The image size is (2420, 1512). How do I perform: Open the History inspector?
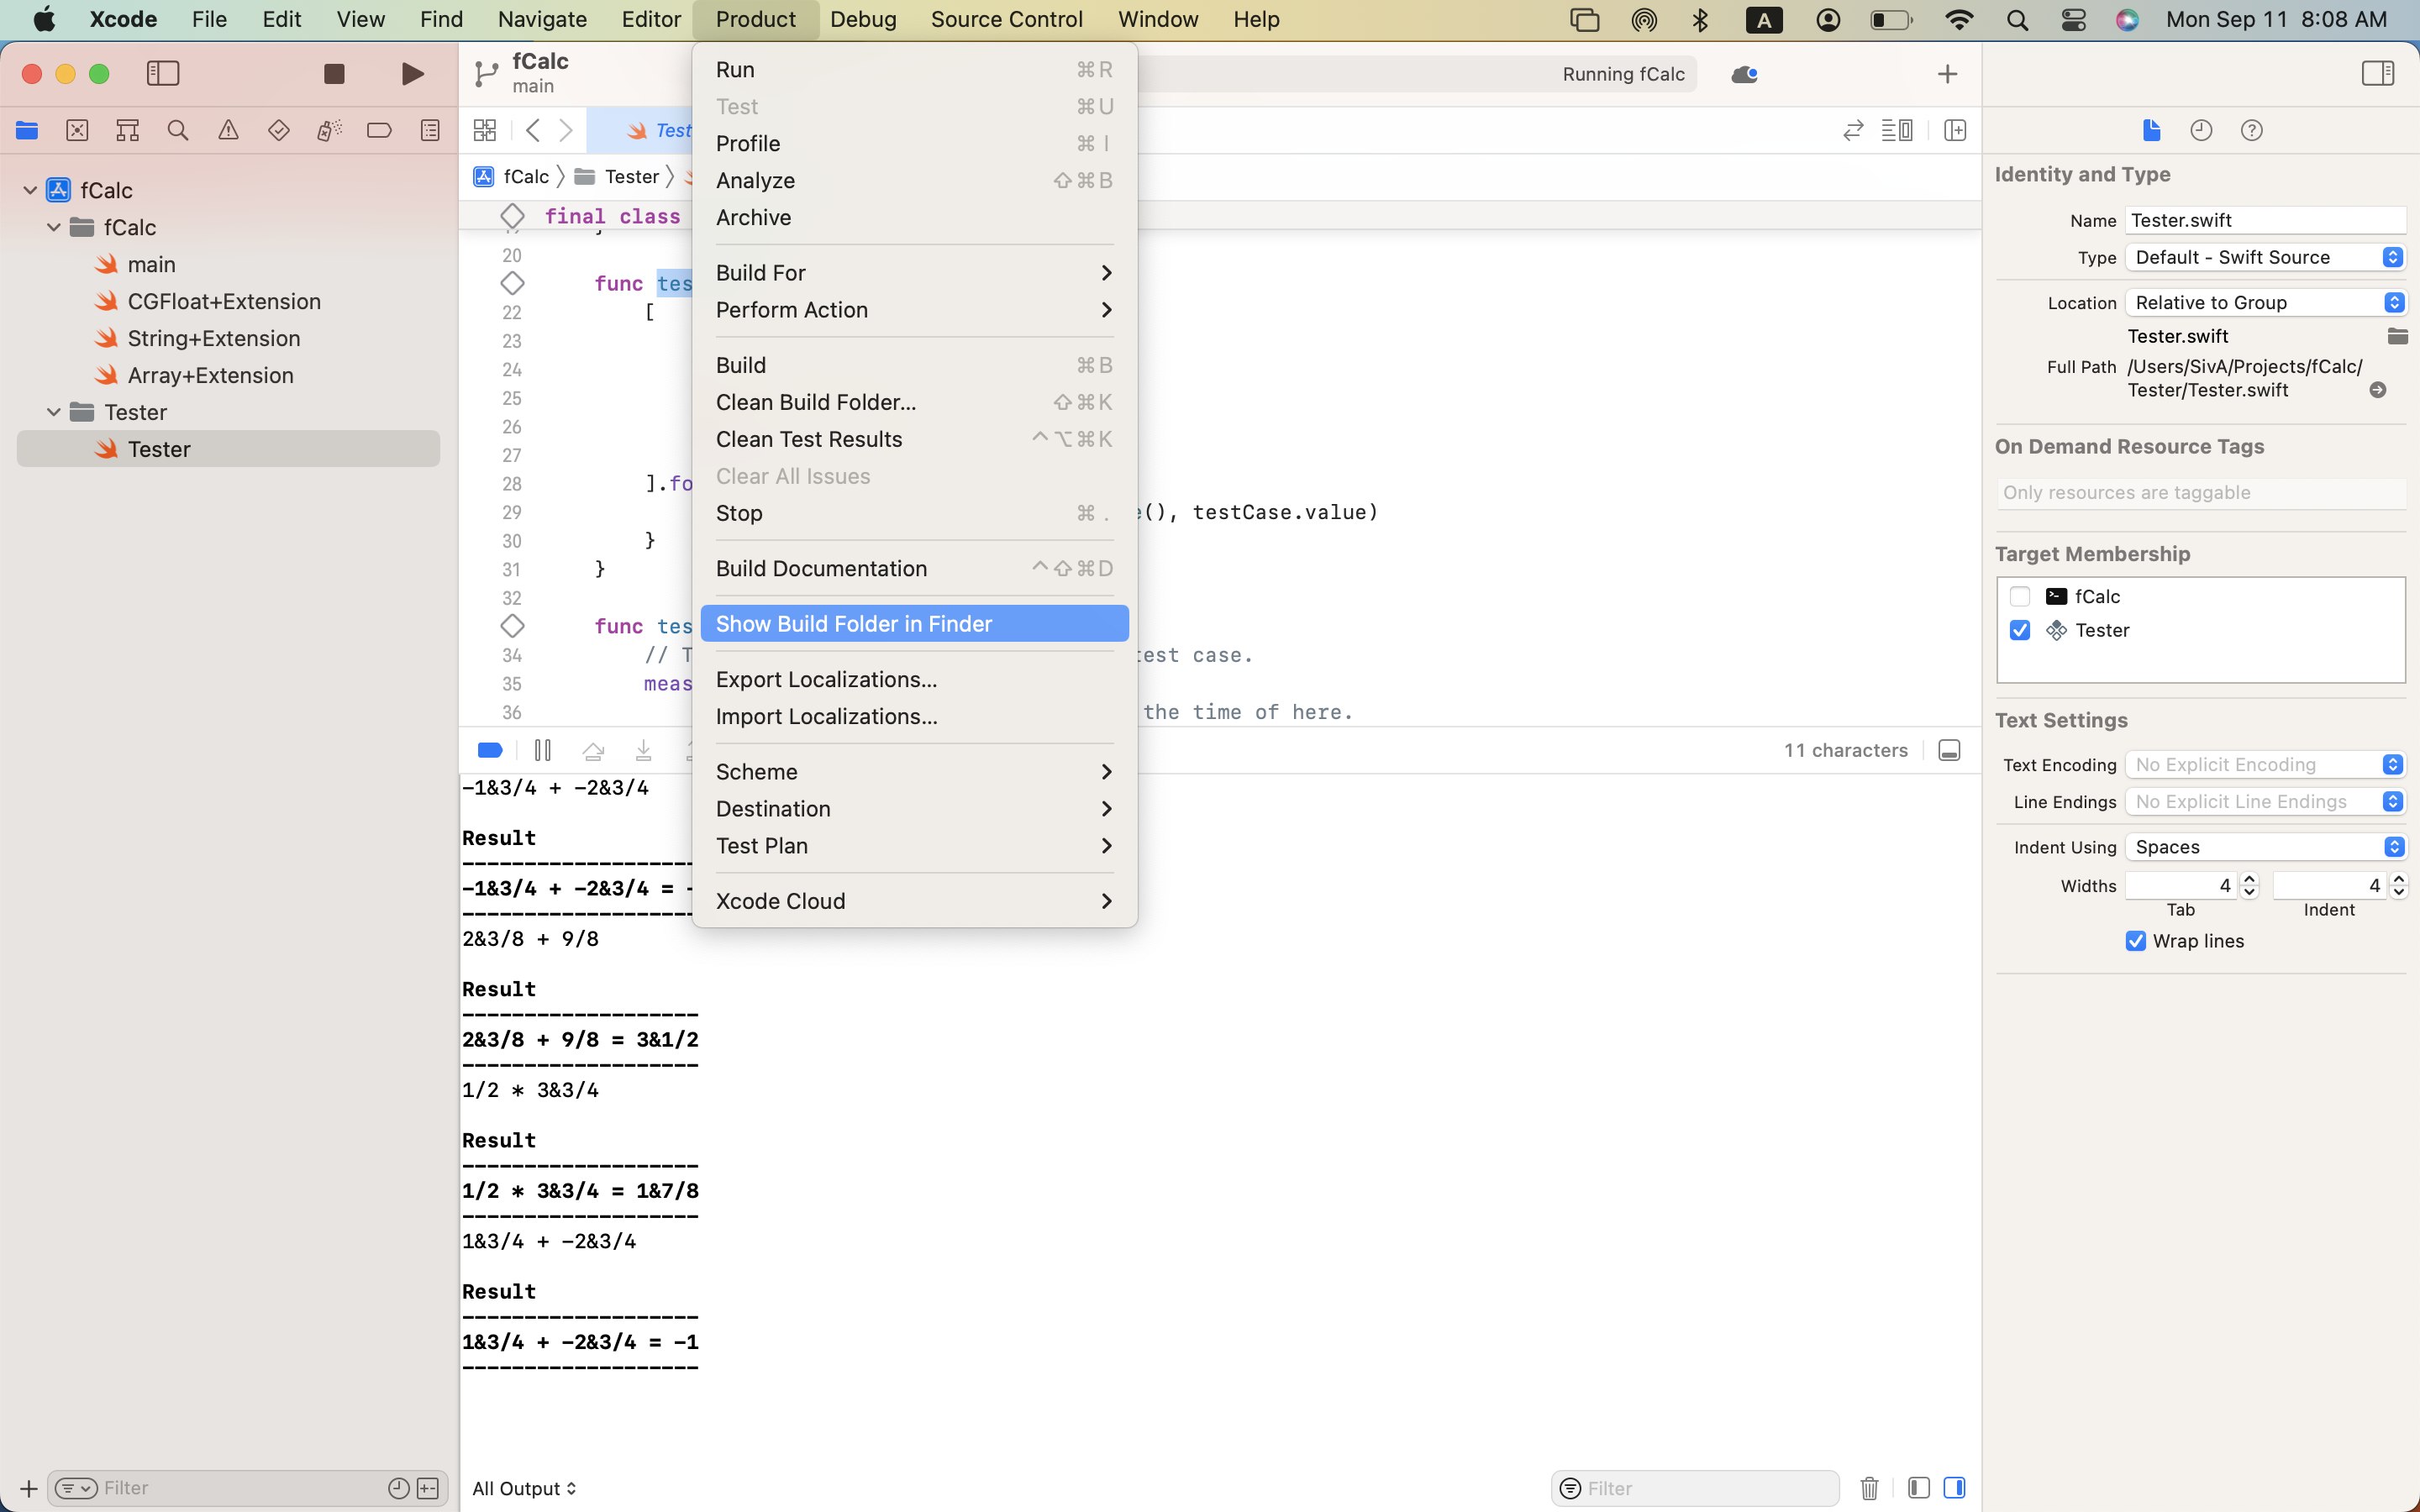(x=2202, y=130)
